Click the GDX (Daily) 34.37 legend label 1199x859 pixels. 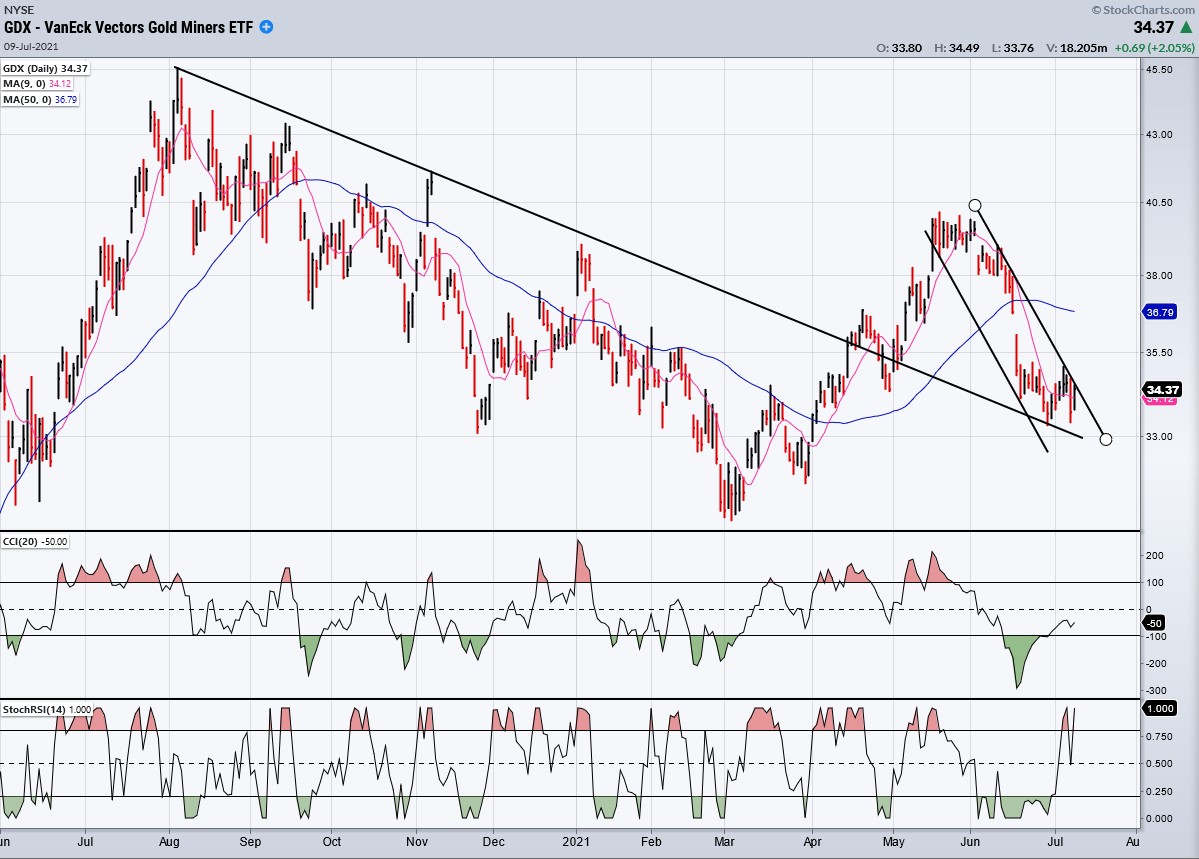coord(45,69)
